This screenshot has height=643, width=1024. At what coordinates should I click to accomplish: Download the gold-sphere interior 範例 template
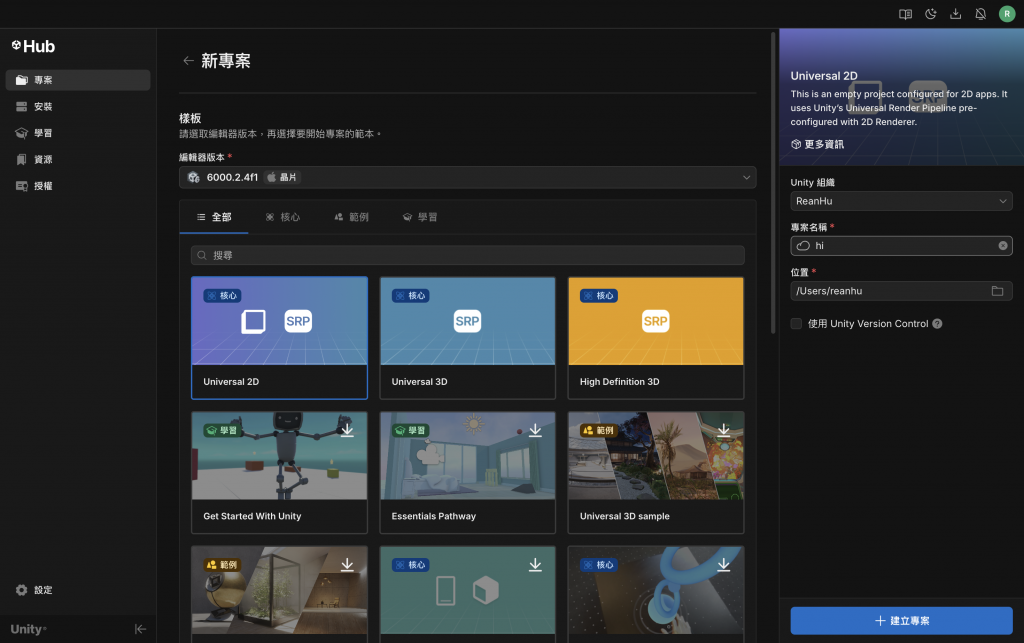pos(347,565)
